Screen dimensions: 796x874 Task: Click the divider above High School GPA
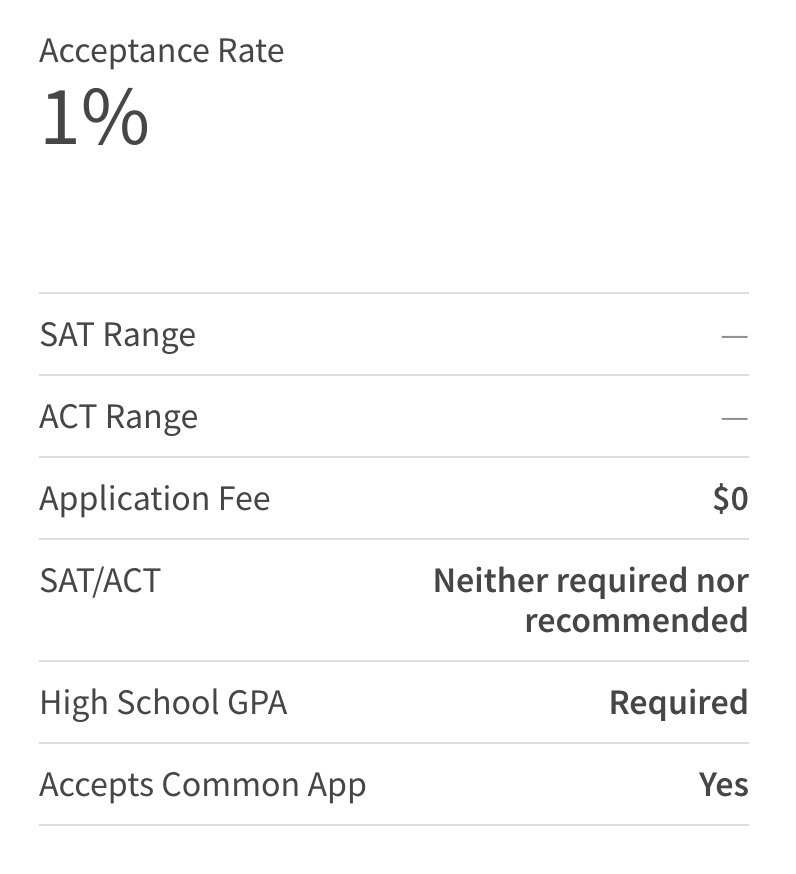tap(394, 661)
